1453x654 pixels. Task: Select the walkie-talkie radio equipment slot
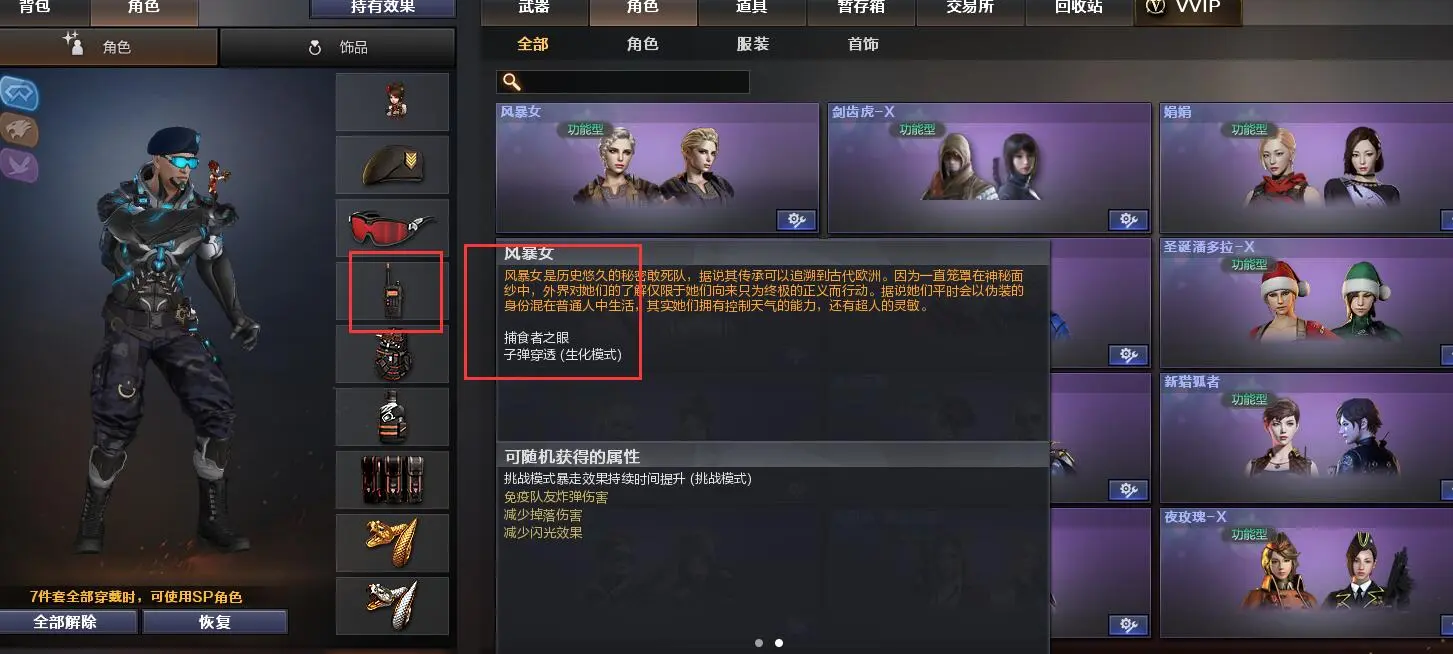[392, 291]
